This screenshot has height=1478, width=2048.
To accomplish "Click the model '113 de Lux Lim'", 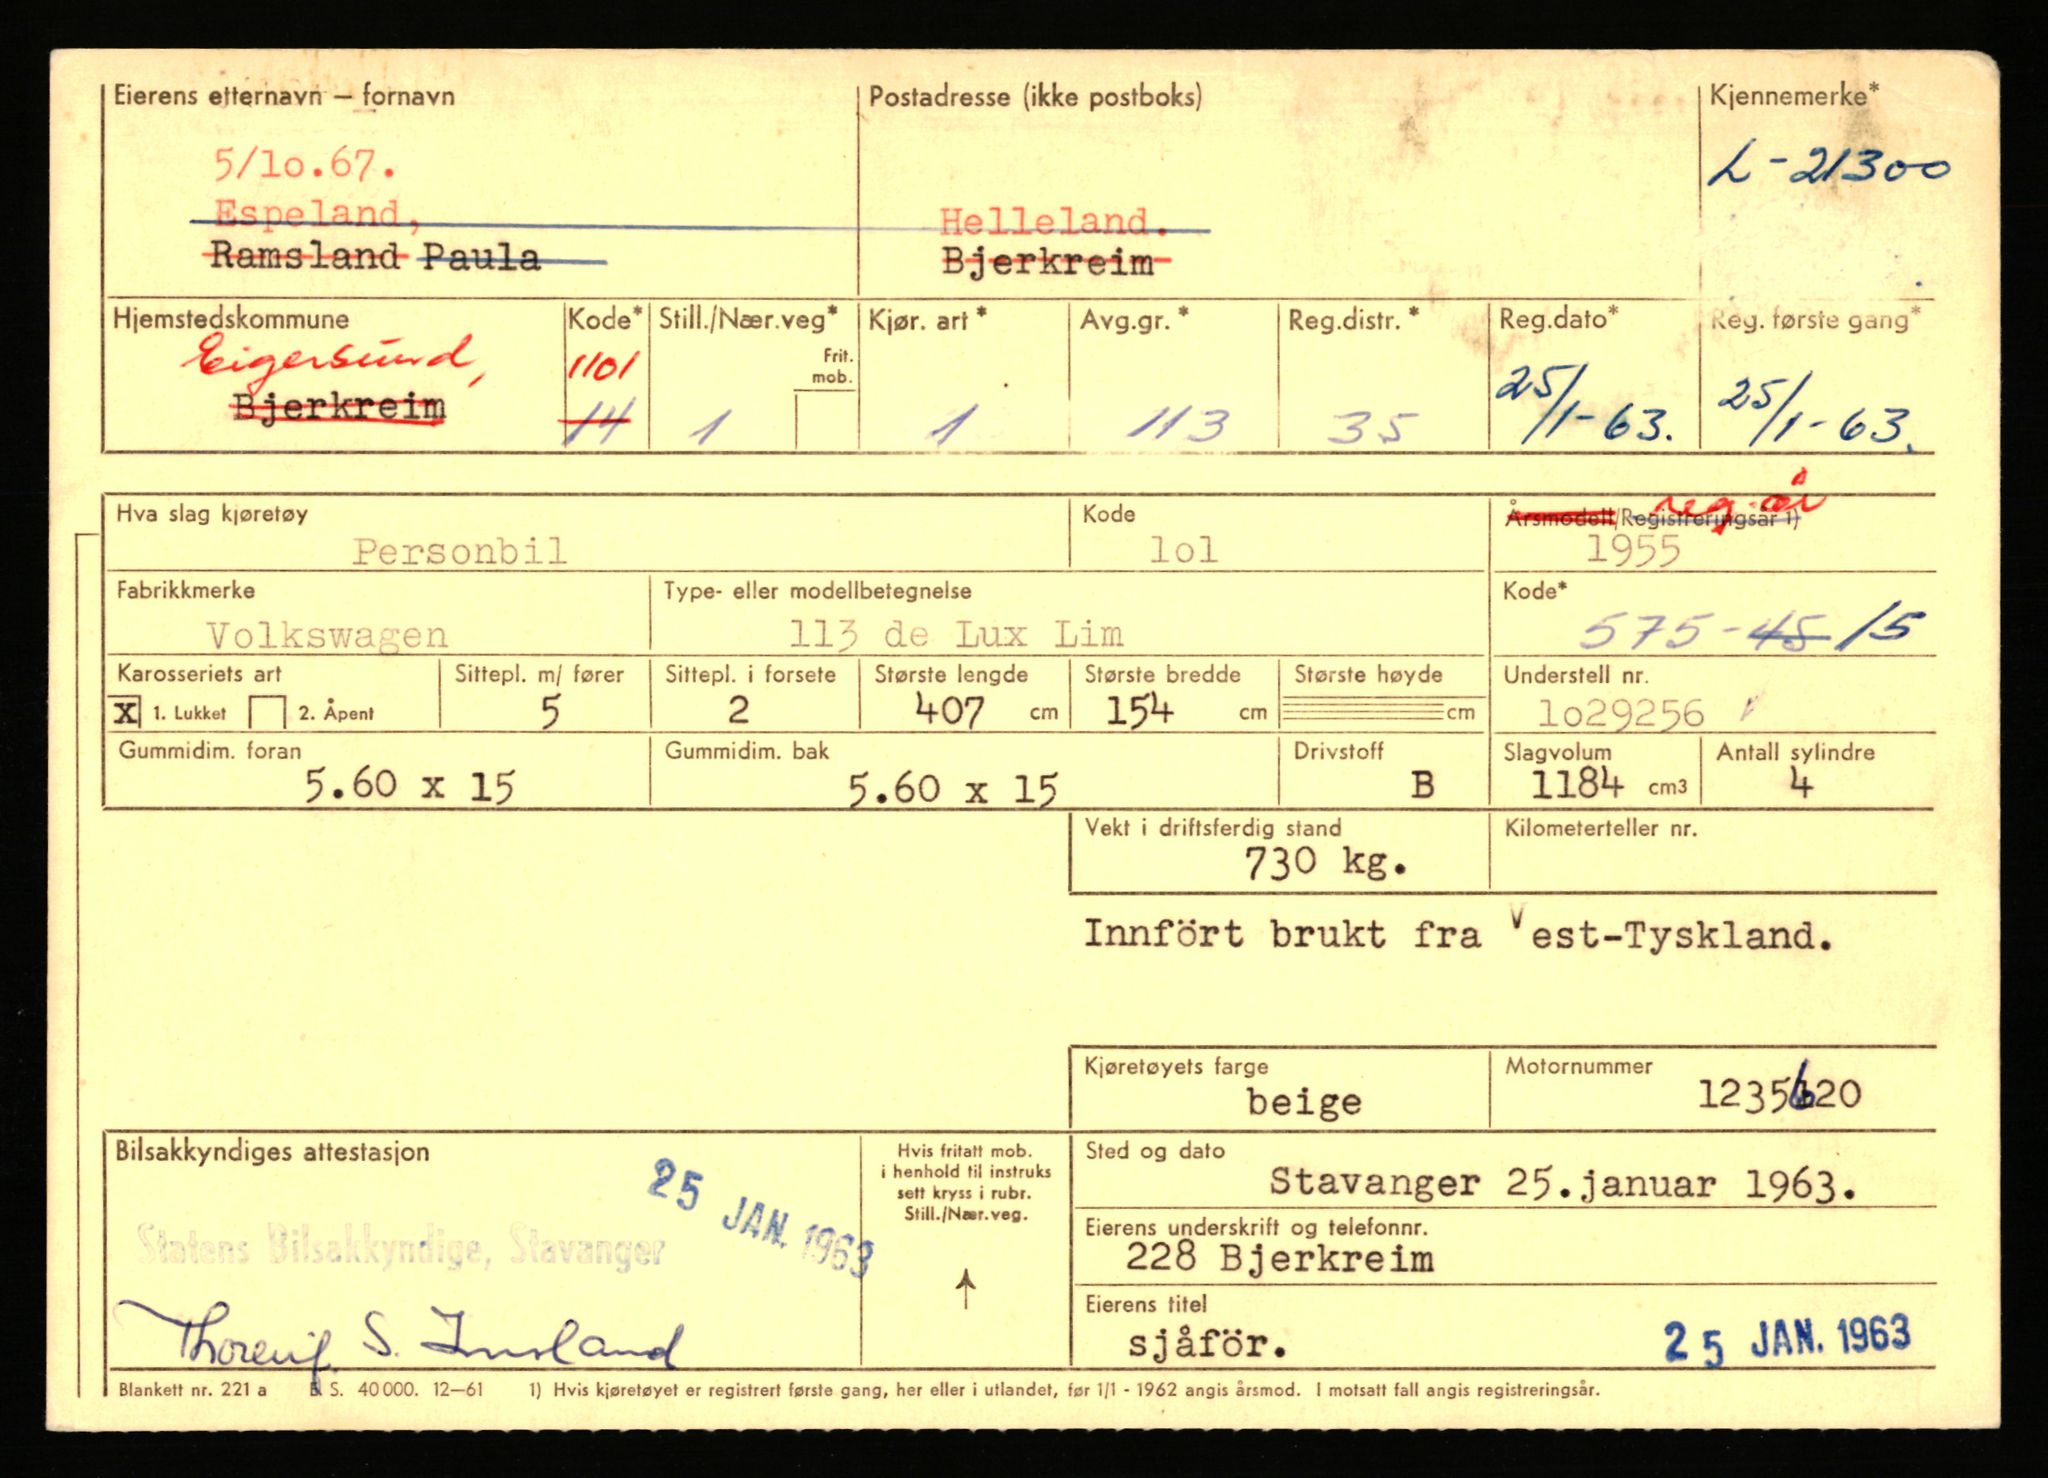I will (957, 634).
